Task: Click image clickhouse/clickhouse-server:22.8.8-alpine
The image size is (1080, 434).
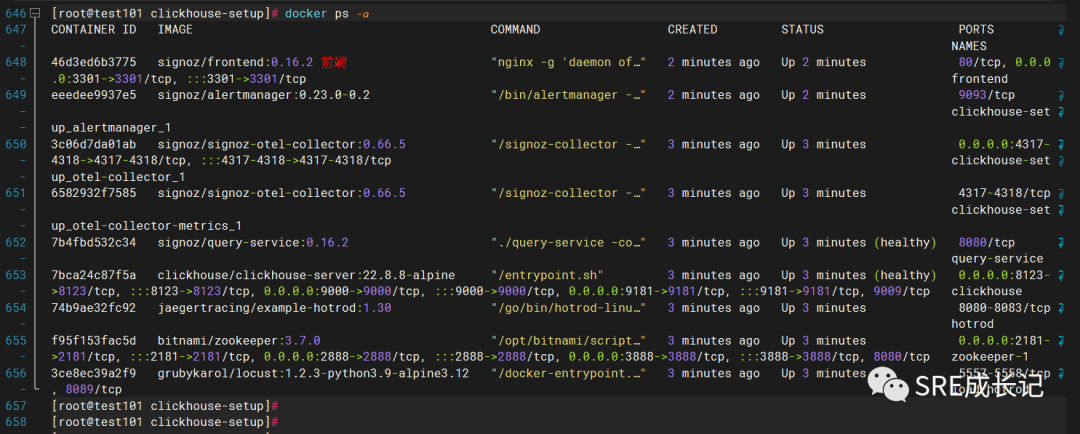Action: click(307, 276)
